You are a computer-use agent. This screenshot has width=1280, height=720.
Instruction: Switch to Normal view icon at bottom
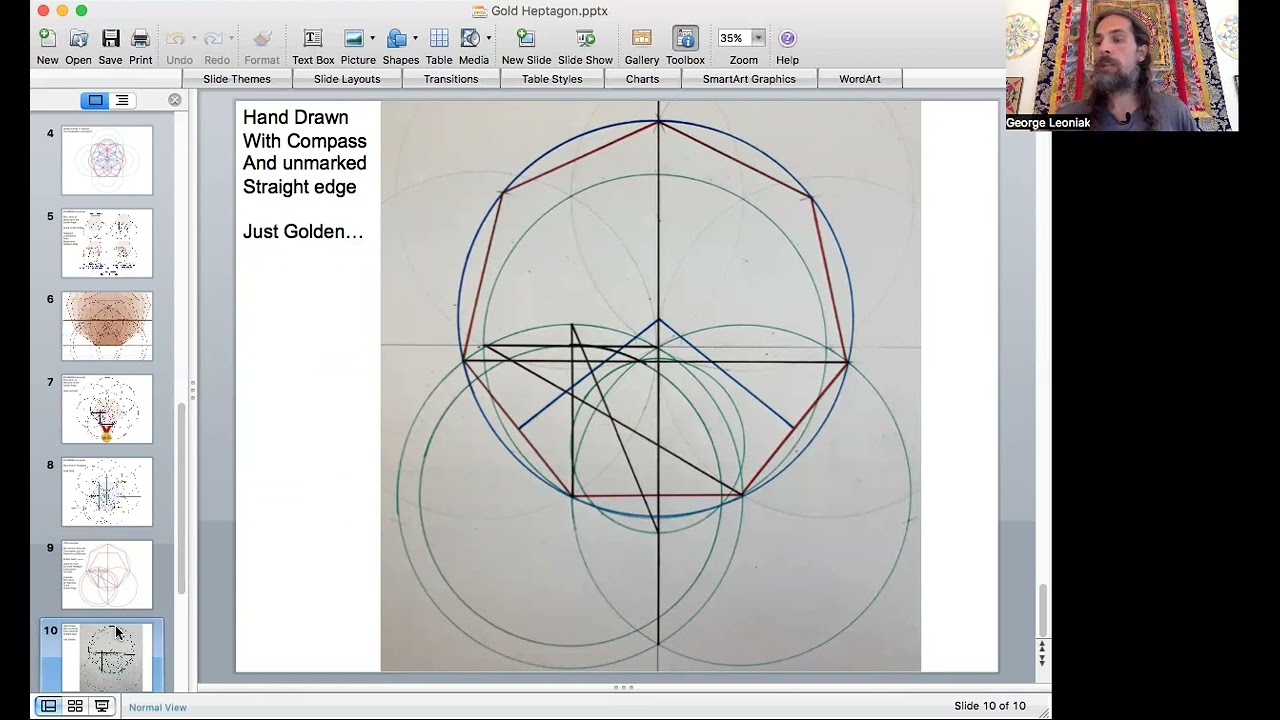click(48, 706)
